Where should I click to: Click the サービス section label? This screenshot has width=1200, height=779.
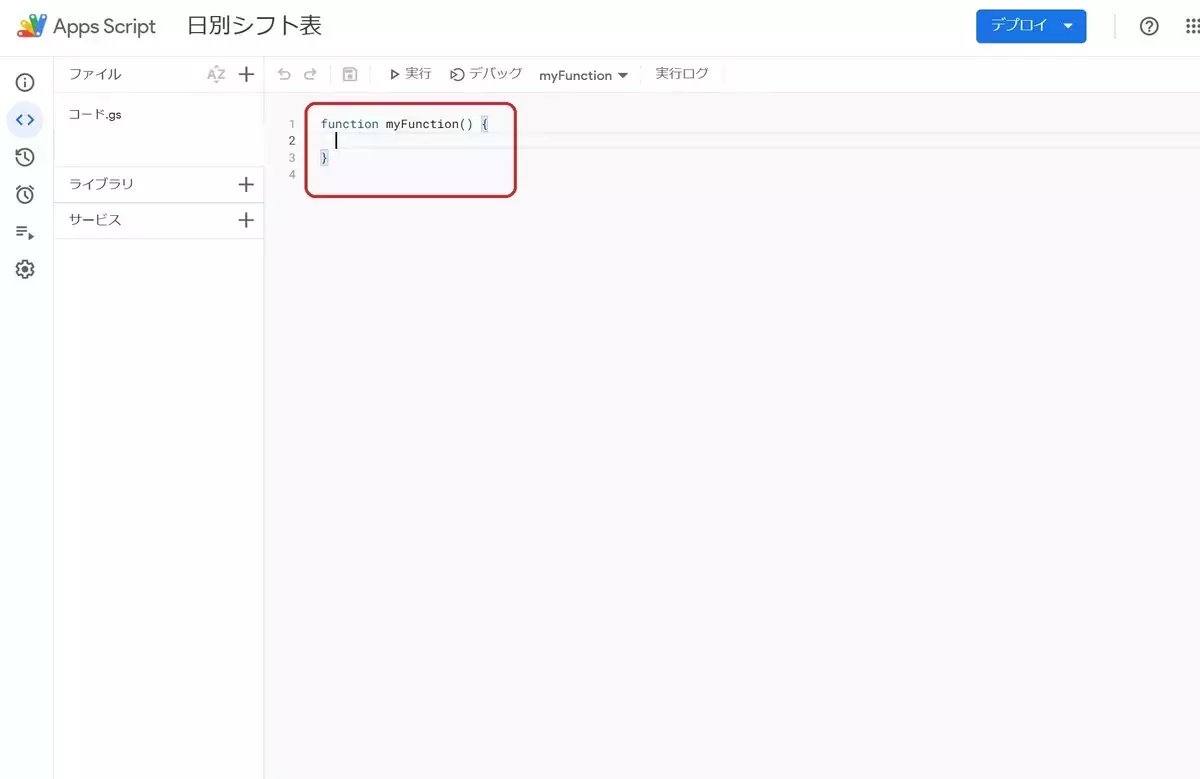(x=95, y=220)
